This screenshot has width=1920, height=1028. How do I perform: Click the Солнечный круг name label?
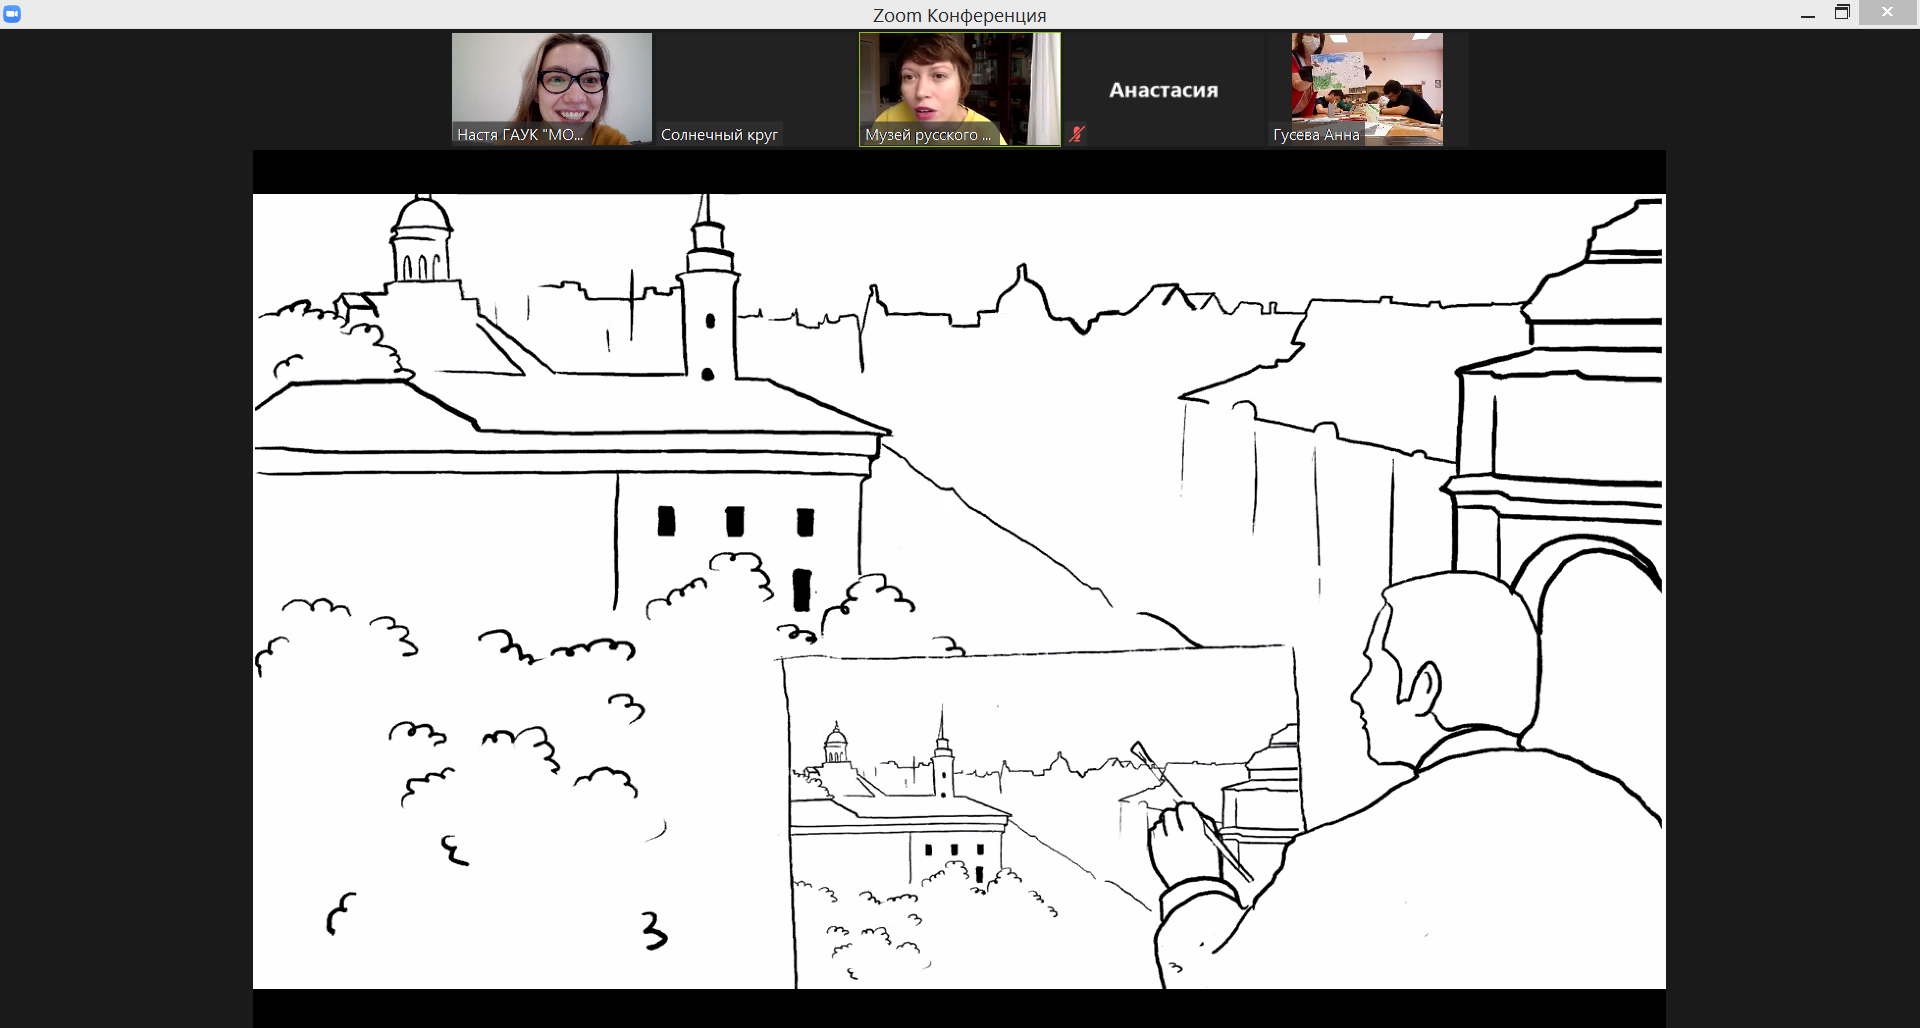click(719, 135)
